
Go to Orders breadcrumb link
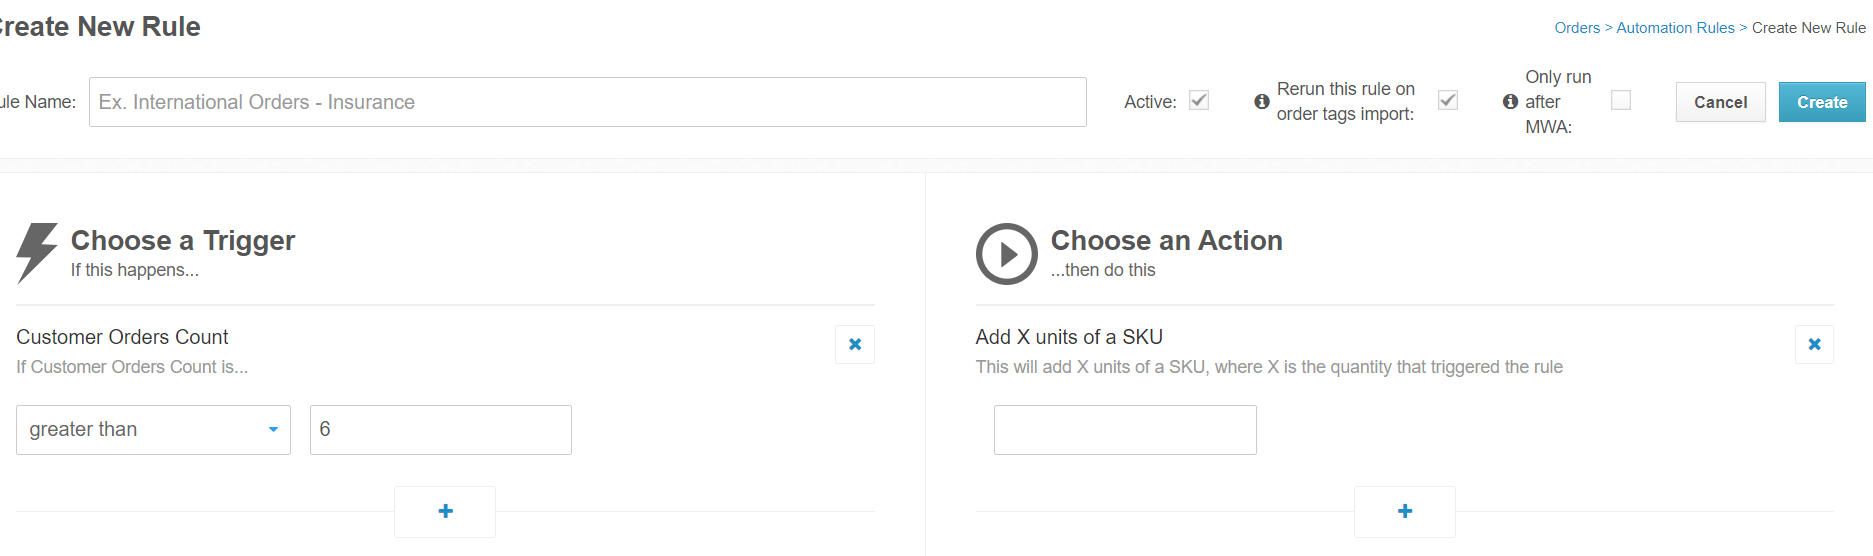coord(1577,28)
